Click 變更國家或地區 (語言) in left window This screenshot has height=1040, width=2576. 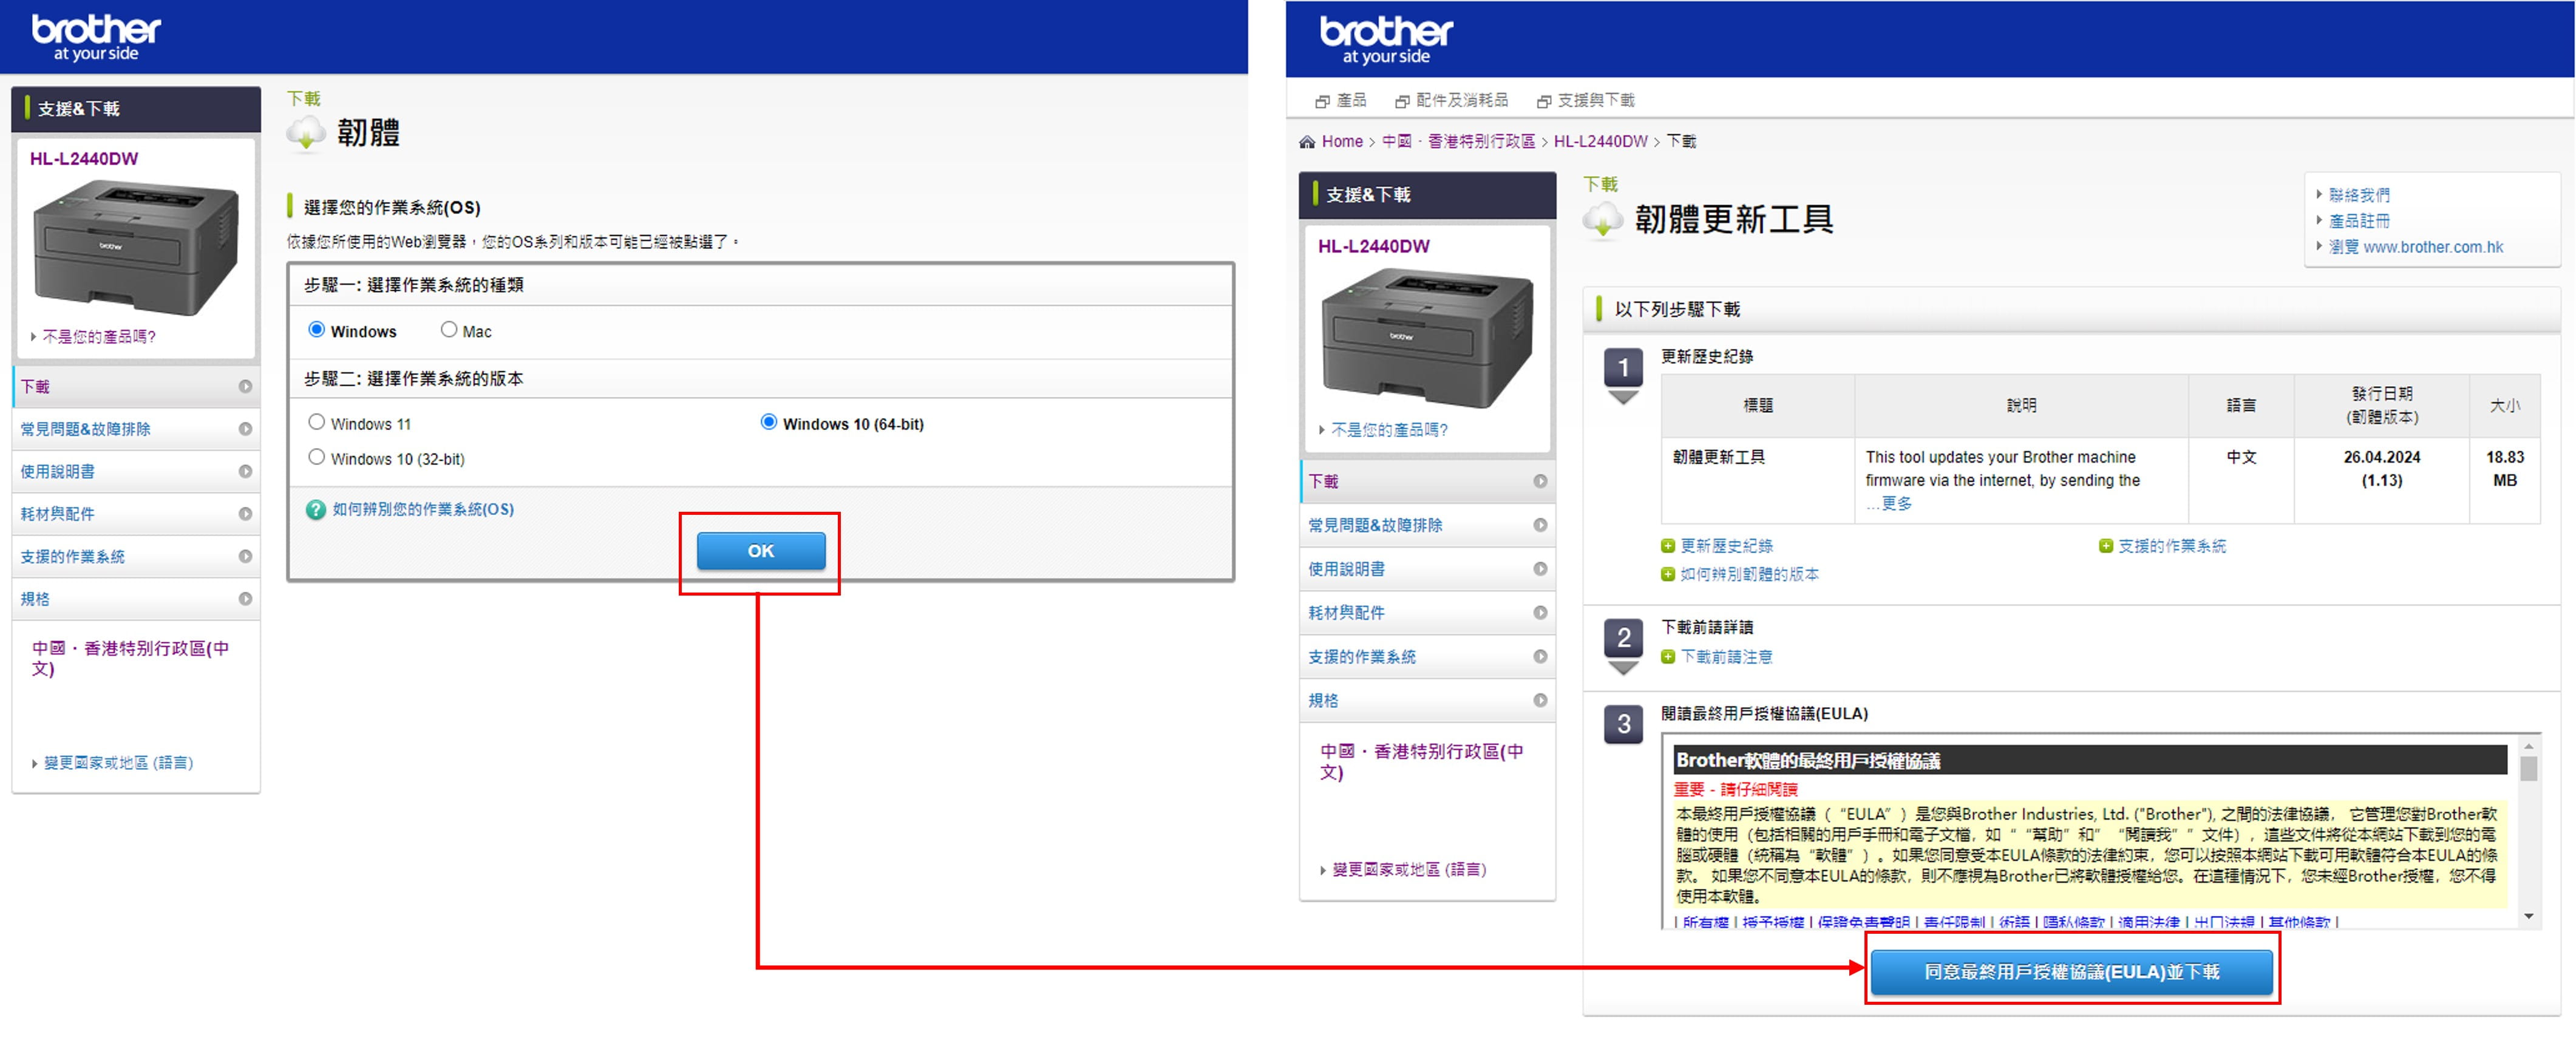[x=118, y=763]
